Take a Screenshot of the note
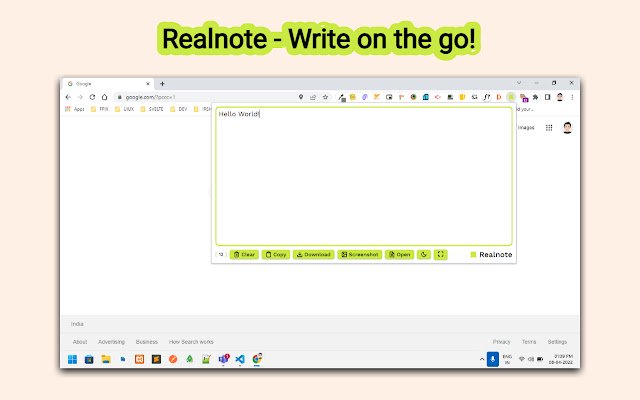Viewport: 640px width, 400px height. tap(360, 255)
